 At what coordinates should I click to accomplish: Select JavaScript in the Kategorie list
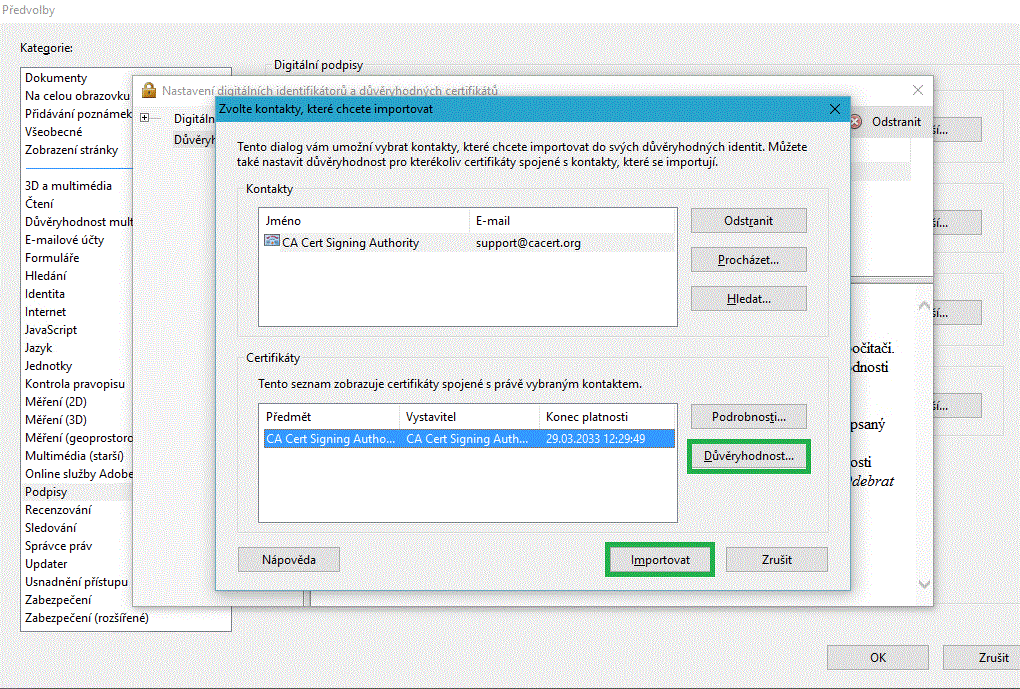click(x=51, y=330)
